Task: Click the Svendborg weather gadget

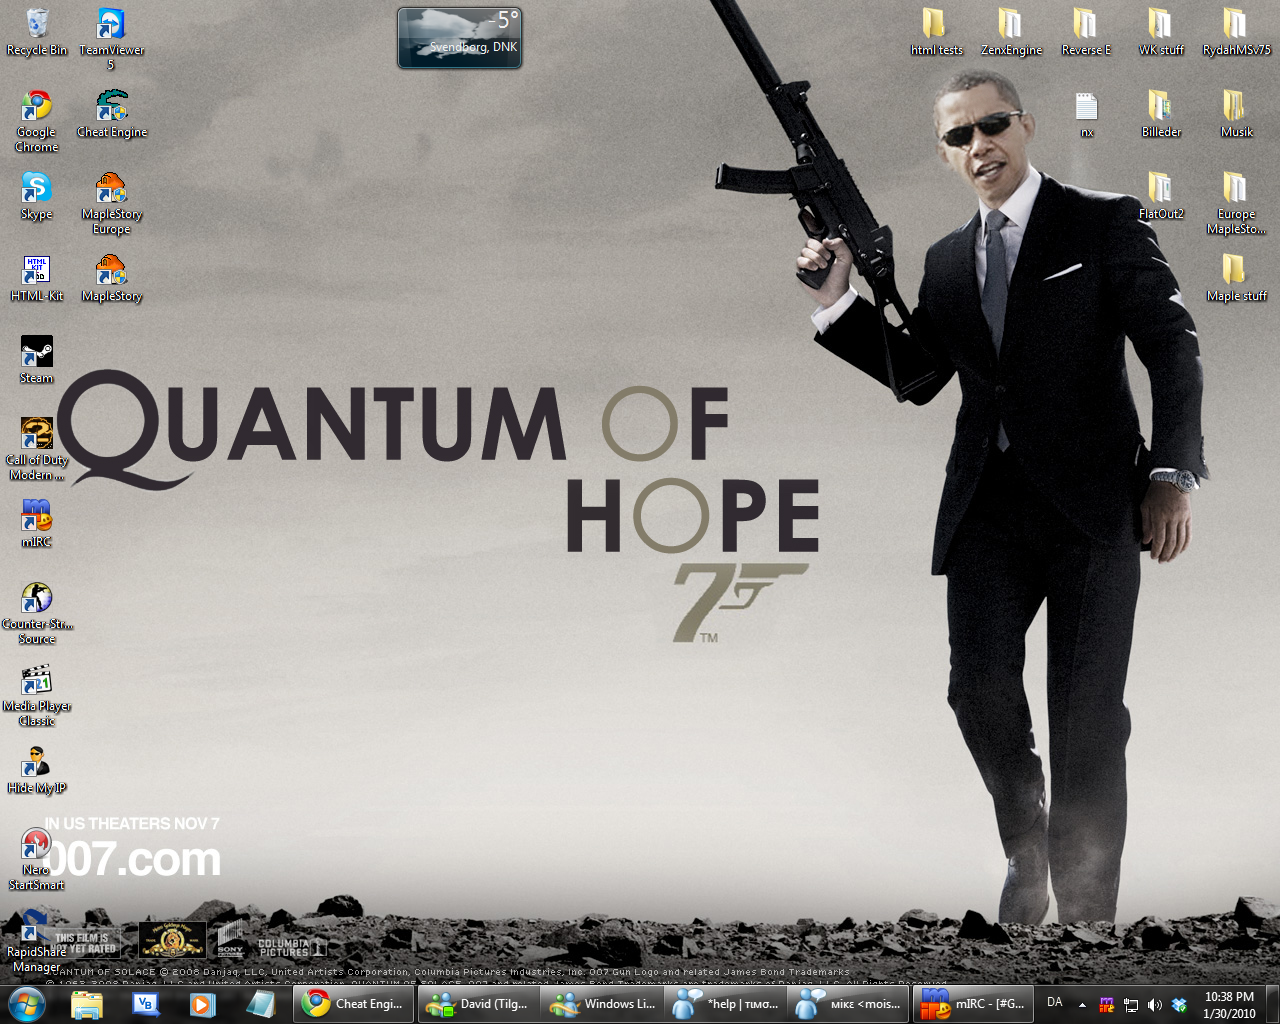Action: [460, 38]
